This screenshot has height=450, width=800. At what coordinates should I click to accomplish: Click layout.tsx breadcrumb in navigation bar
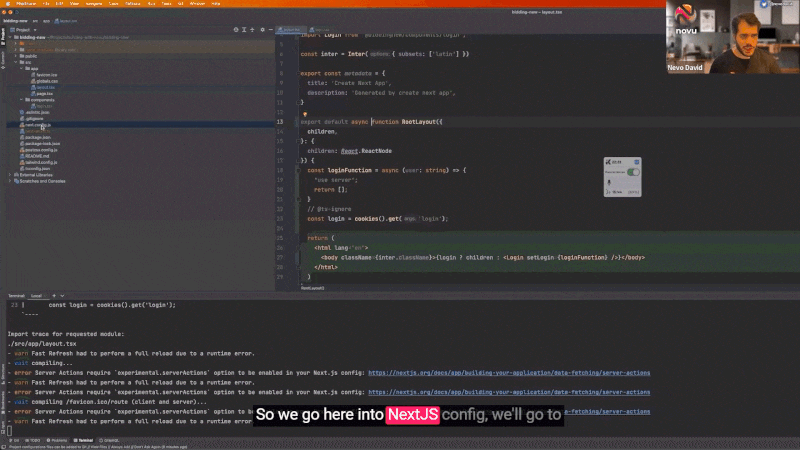tap(66, 21)
